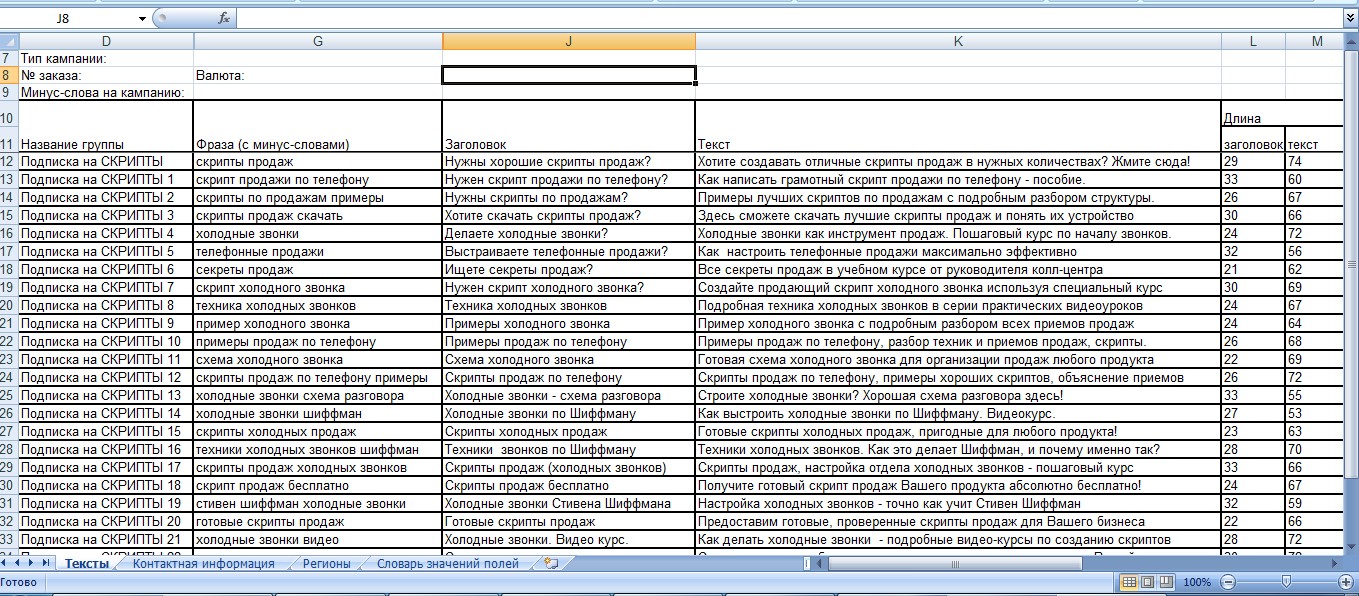Click the zoom in plus button

coord(1346,582)
